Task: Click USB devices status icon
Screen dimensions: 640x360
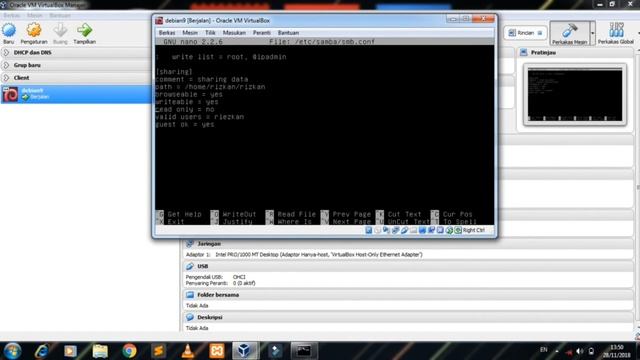Action: click(404, 230)
